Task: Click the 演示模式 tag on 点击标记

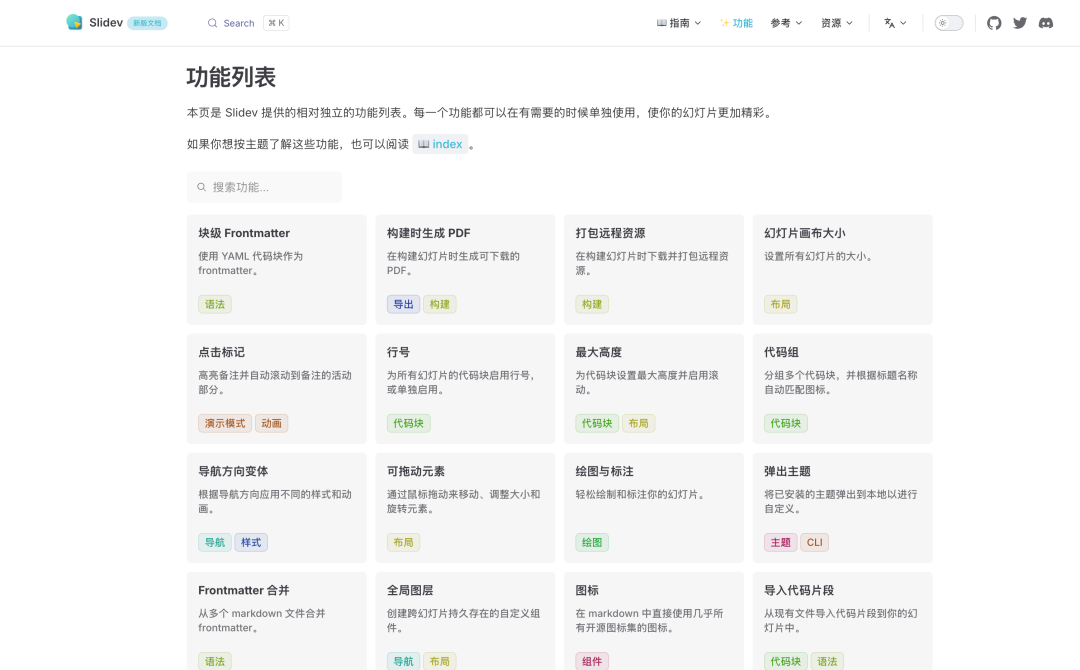Action: [x=225, y=423]
